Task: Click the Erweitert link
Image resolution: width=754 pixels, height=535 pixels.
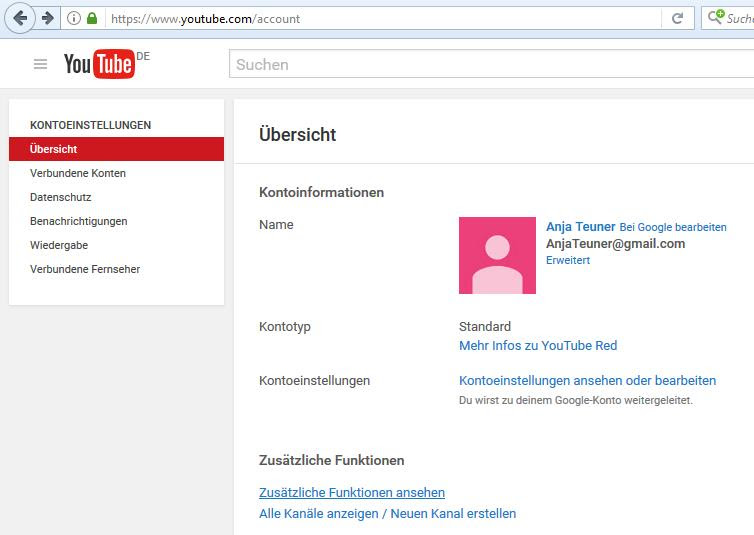Action: (x=568, y=260)
